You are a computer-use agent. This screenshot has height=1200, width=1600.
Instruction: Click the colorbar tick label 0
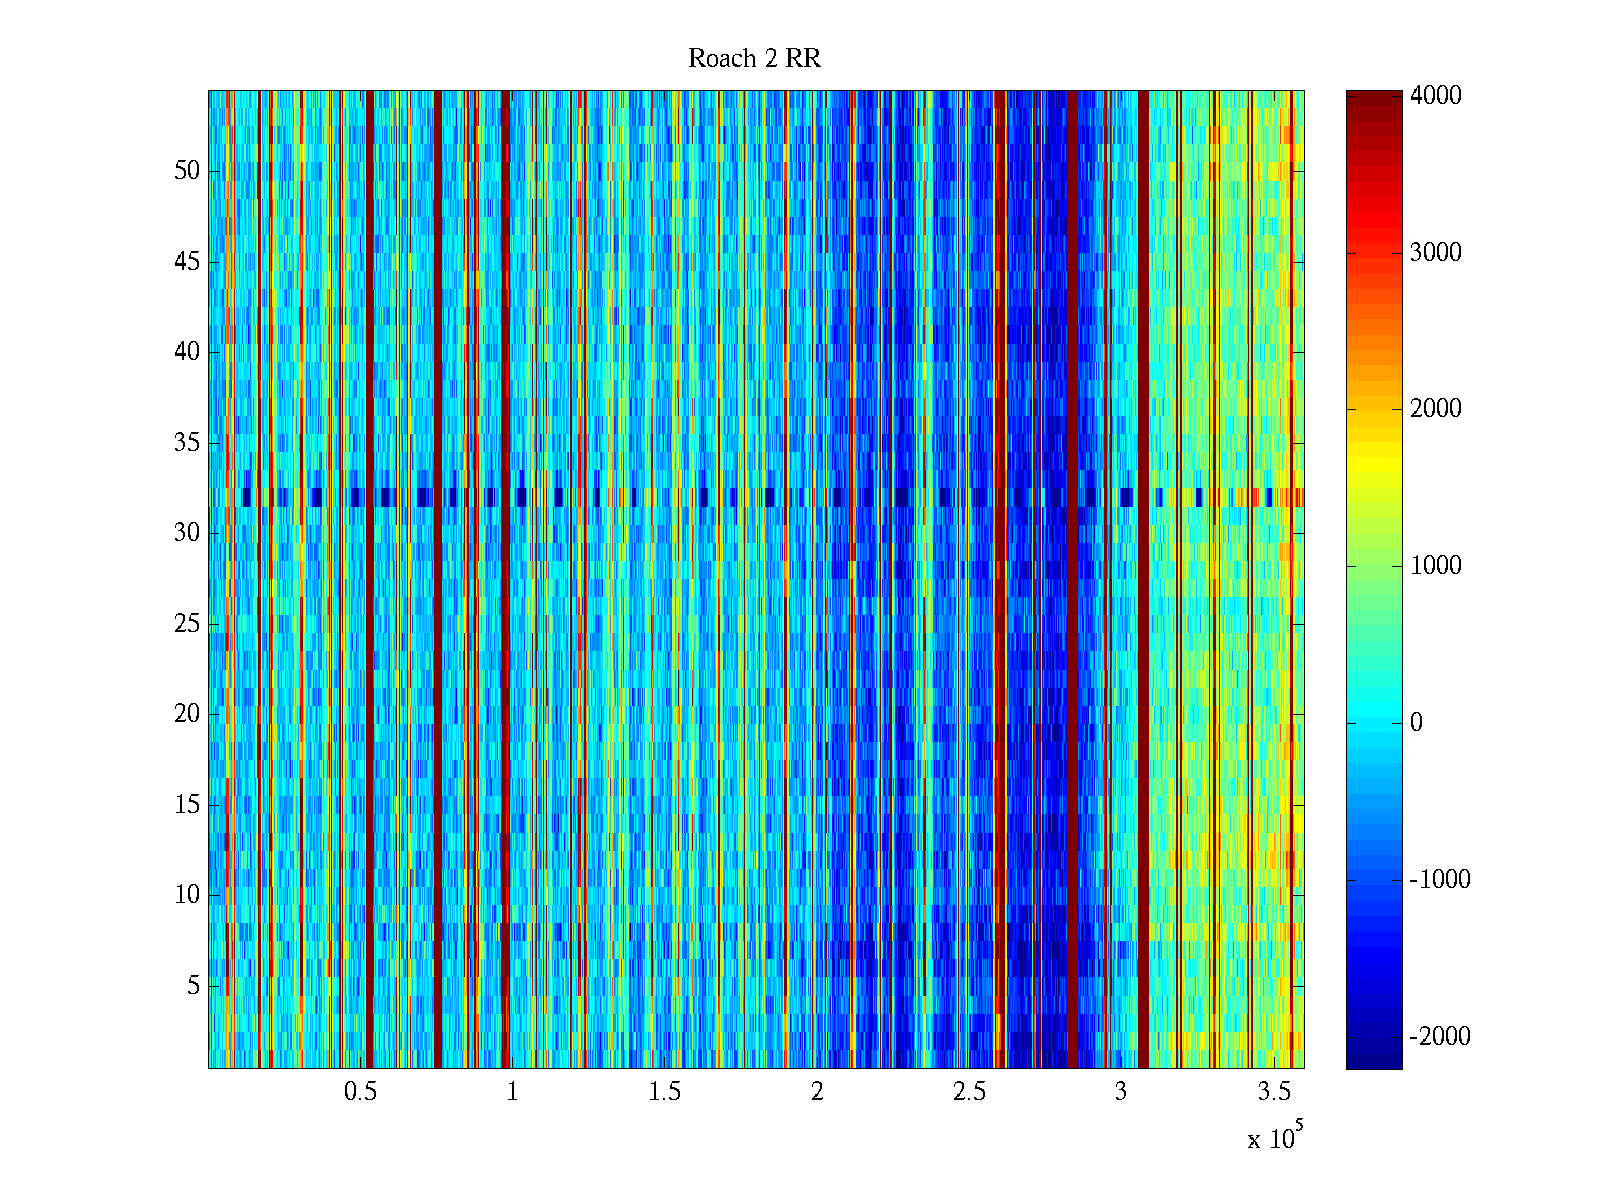[1416, 723]
